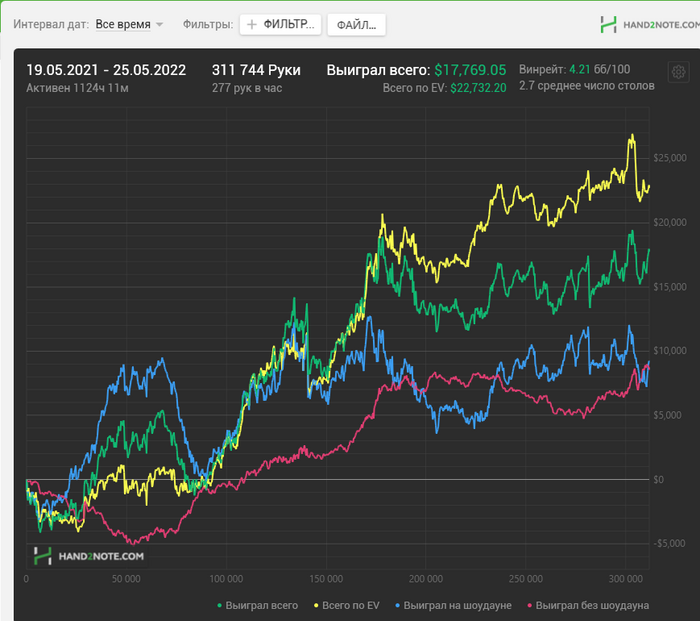Click the '100 000' x-axis label
700x621 pixels.
coord(226,579)
